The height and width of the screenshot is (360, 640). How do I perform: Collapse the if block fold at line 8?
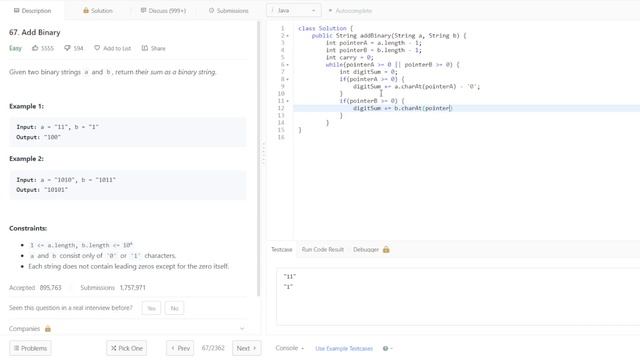coord(287,79)
